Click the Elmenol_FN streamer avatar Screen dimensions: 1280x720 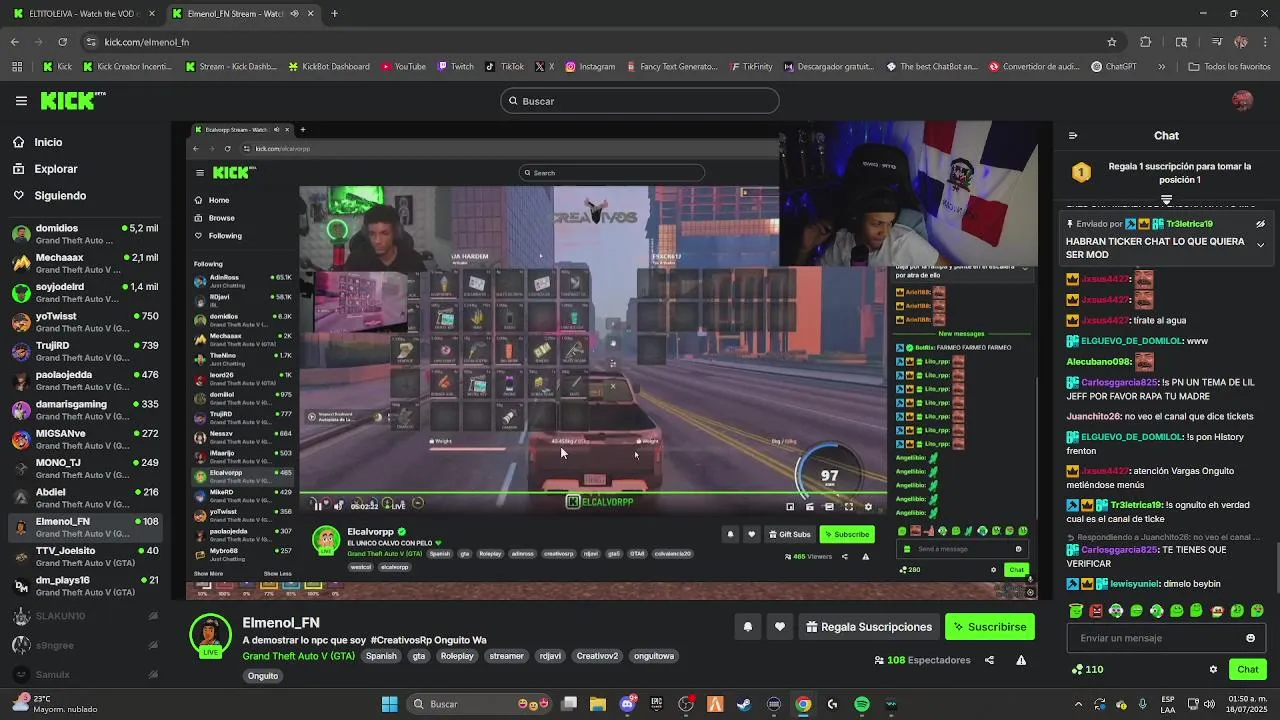click(x=210, y=634)
